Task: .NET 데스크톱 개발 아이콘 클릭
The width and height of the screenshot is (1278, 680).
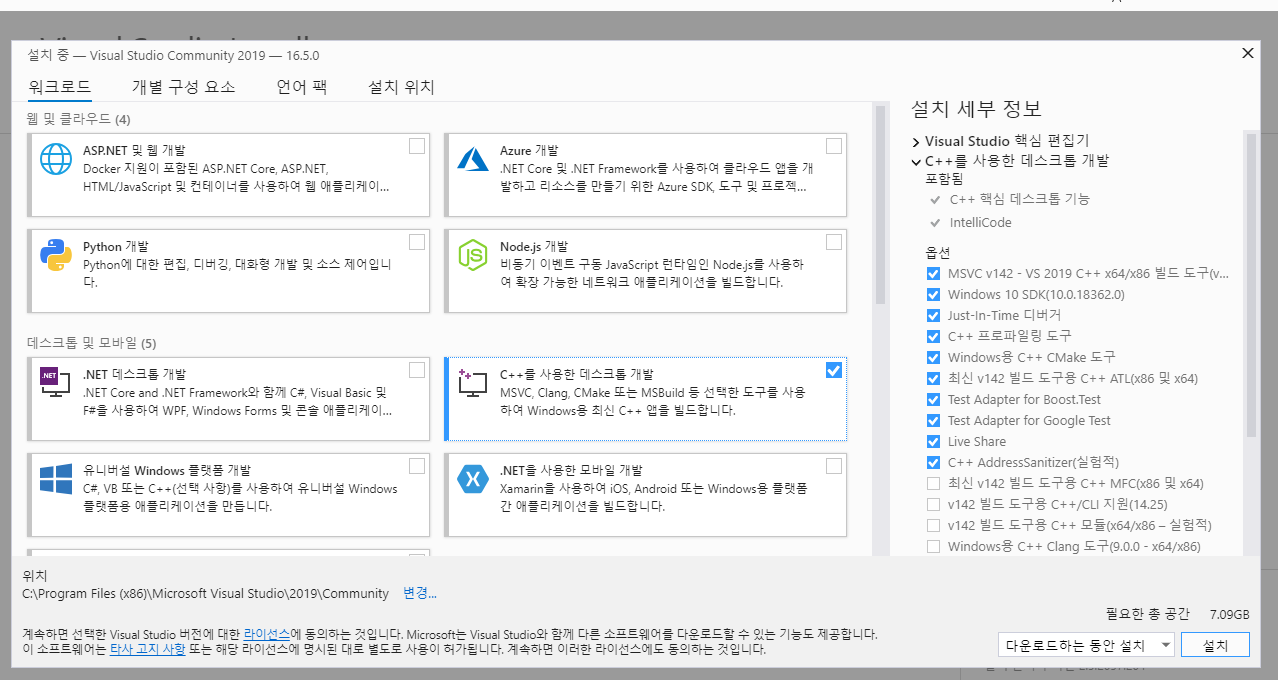Action: (56, 383)
